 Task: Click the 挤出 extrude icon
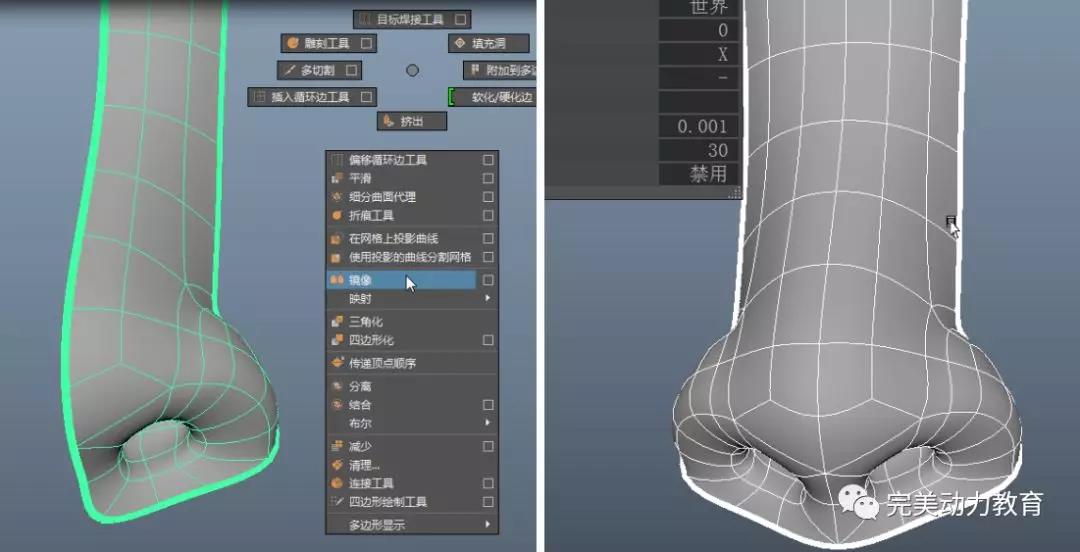[x=388, y=121]
